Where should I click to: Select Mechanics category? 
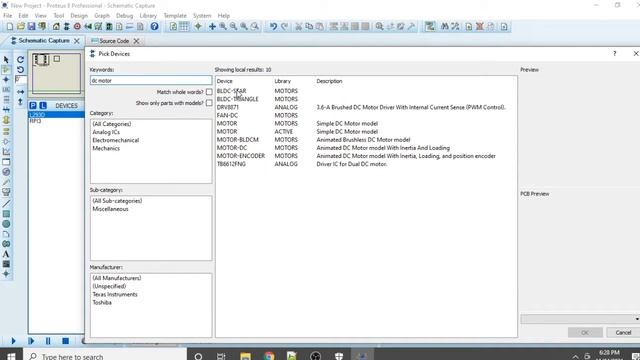[106, 148]
